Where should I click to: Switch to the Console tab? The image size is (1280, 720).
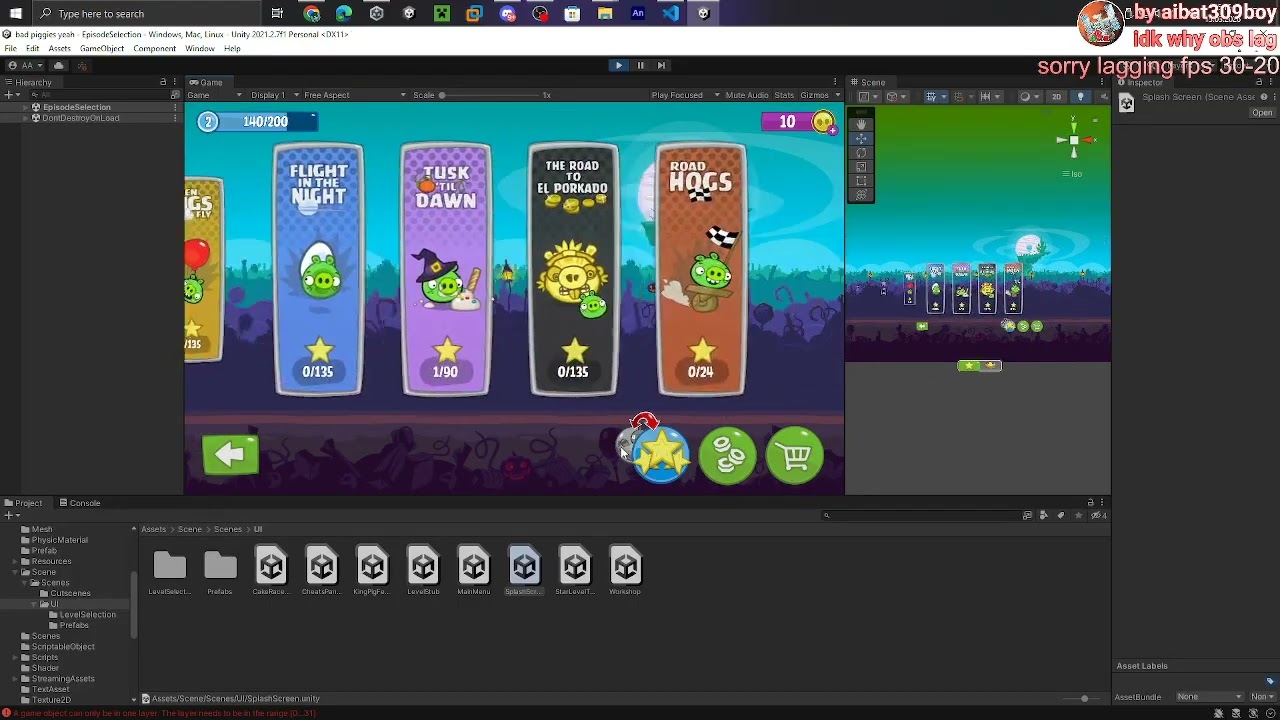pyautogui.click(x=80, y=503)
